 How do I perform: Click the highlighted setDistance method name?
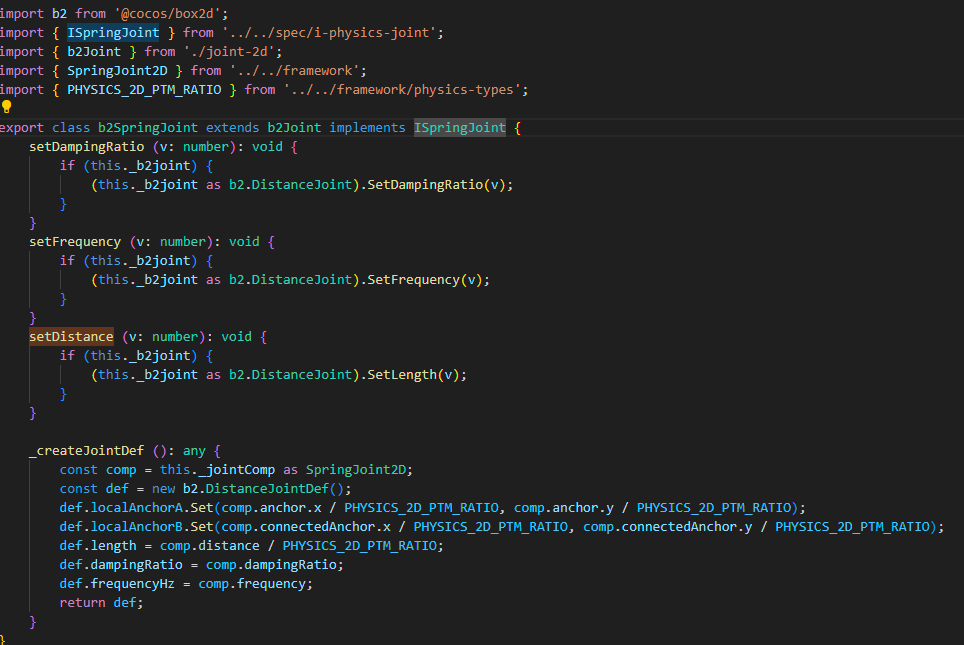71,337
